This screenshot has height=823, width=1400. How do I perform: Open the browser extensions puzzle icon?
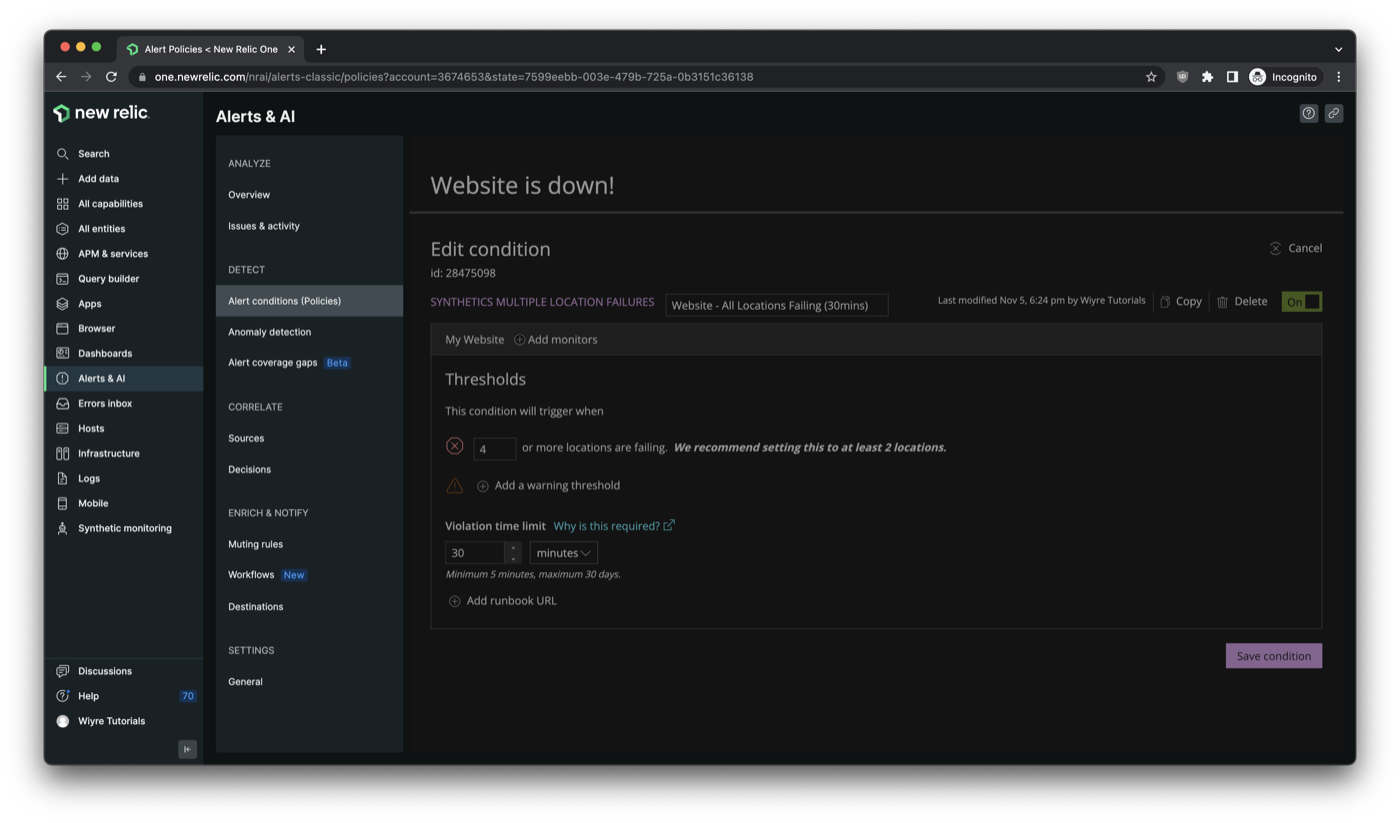[x=1207, y=77]
